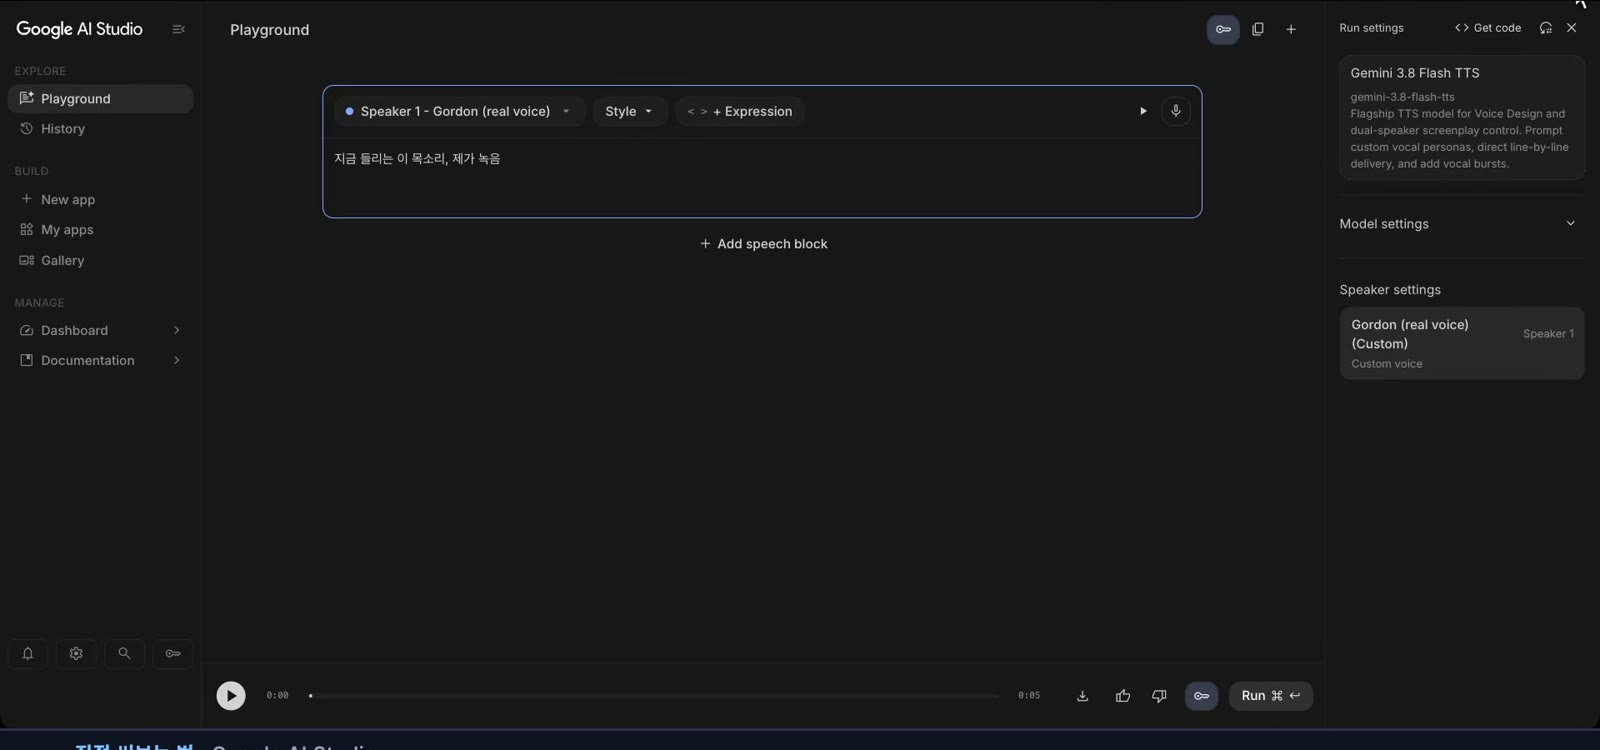Click the Google AI Studio logo
Image resolution: width=1600 pixels, height=750 pixels.
[79, 29]
